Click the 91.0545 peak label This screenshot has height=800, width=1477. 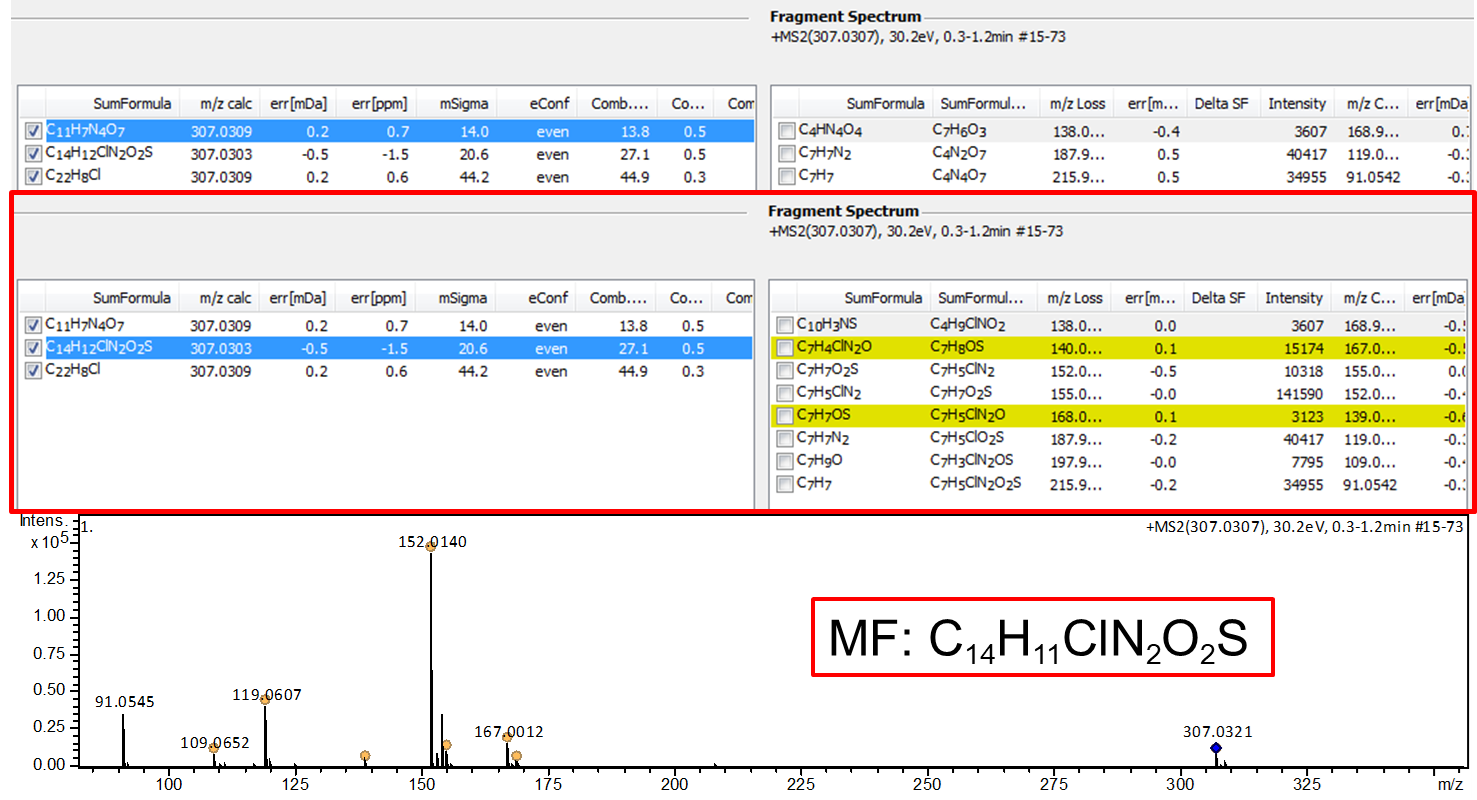click(x=125, y=702)
